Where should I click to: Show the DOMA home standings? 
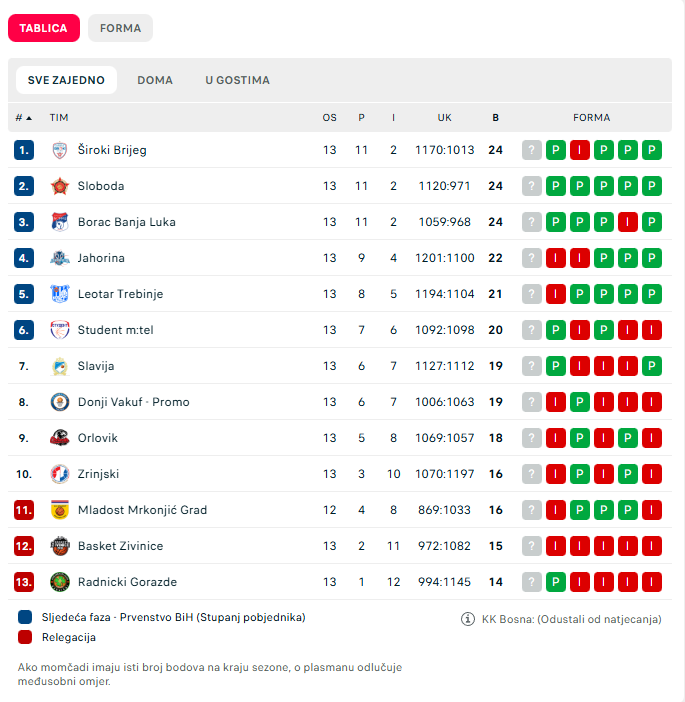point(155,80)
